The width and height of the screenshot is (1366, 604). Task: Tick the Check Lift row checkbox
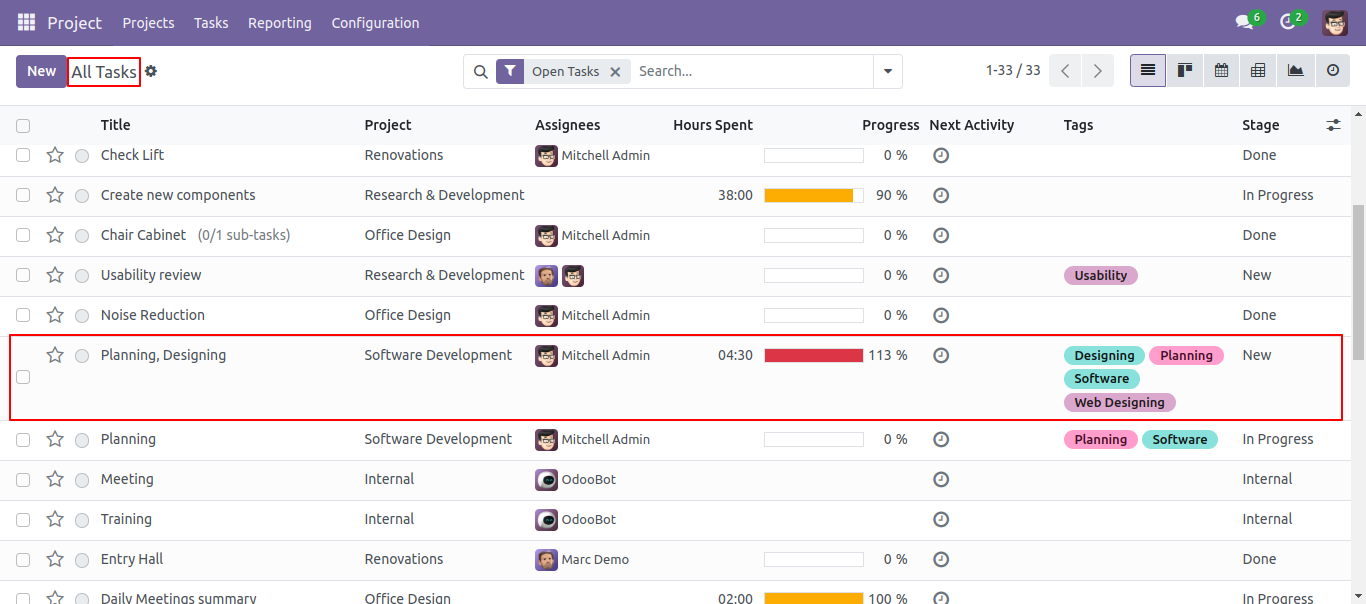click(x=23, y=155)
